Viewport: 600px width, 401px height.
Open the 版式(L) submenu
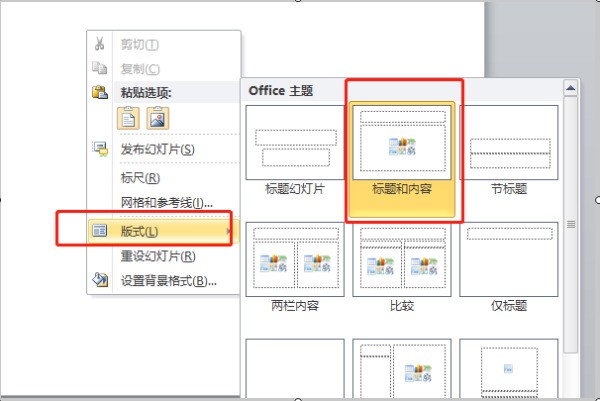(x=164, y=231)
